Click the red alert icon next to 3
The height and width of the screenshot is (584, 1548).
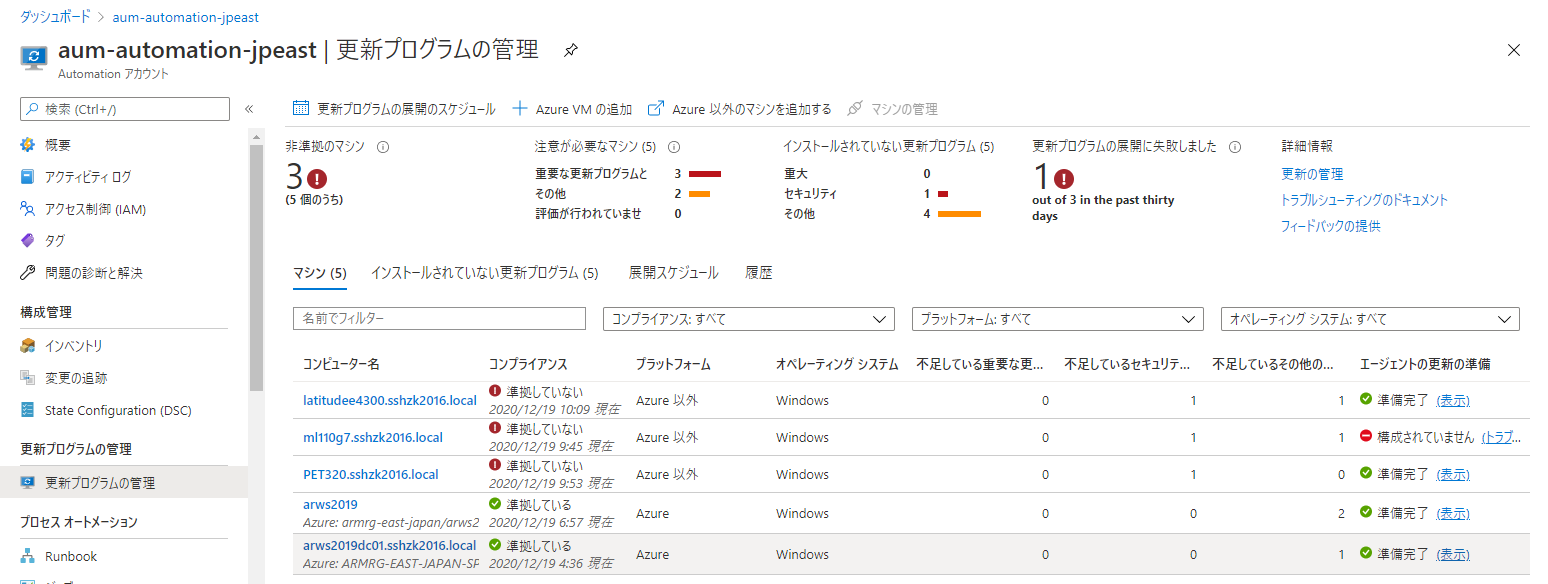(317, 179)
